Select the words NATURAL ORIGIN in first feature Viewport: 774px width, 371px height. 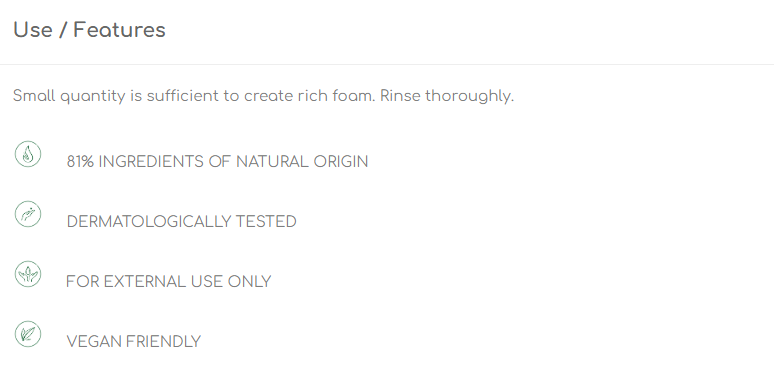[x=302, y=162]
